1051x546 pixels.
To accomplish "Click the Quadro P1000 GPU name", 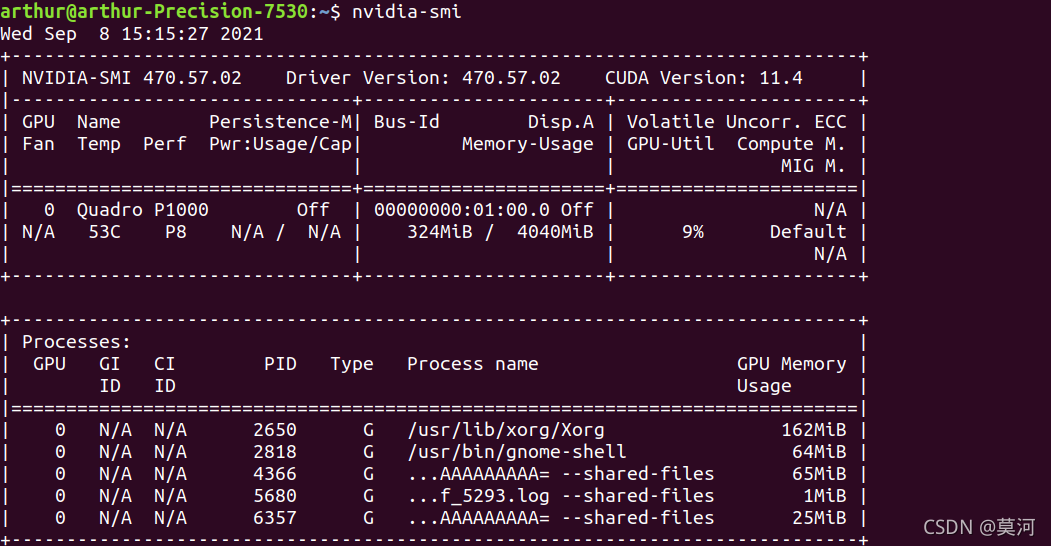I will (143, 210).
